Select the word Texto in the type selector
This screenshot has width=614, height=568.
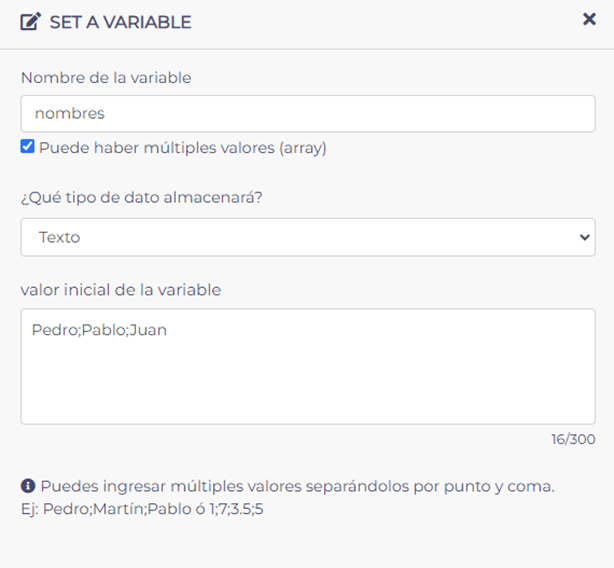click(59, 237)
